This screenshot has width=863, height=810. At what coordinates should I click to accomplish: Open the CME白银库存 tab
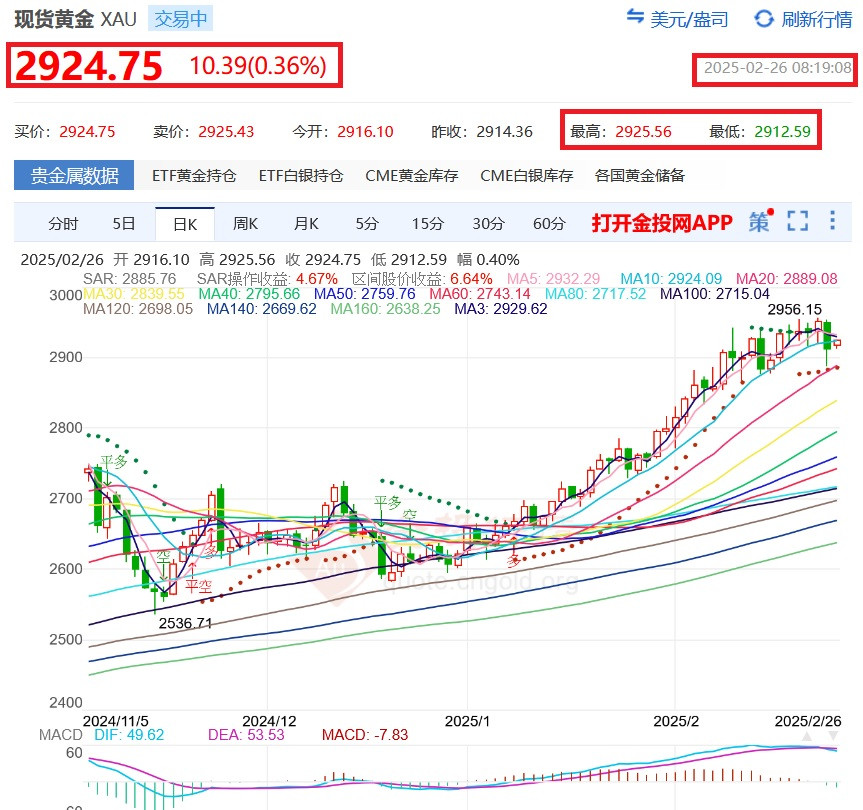pos(526,176)
